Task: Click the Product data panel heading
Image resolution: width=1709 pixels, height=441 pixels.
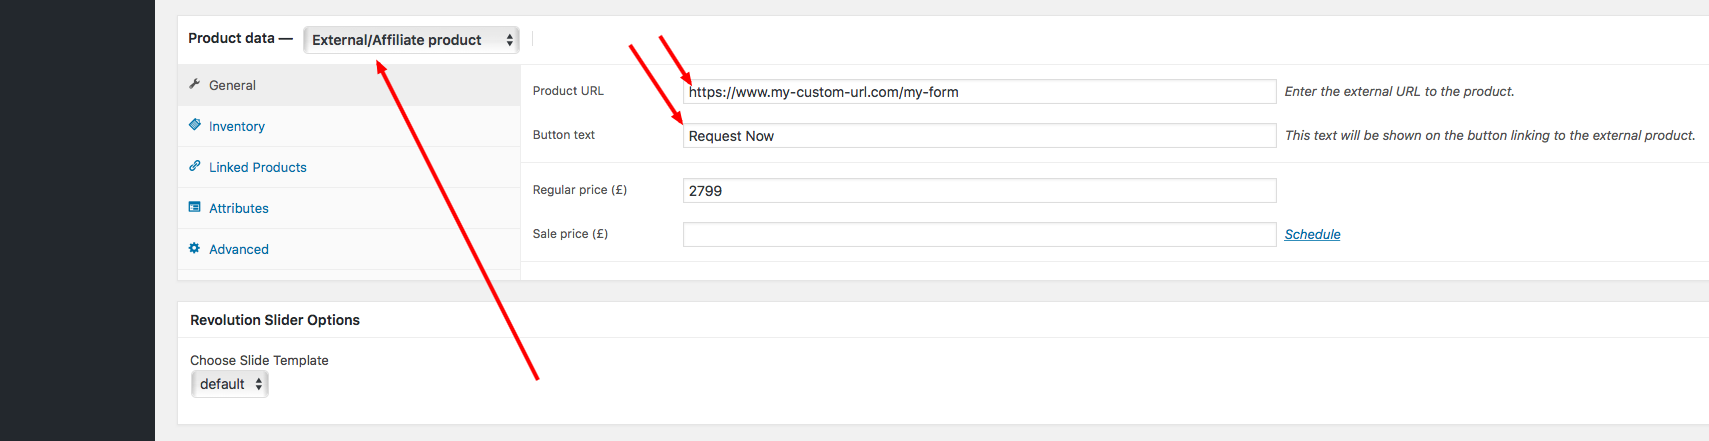Action: [231, 38]
